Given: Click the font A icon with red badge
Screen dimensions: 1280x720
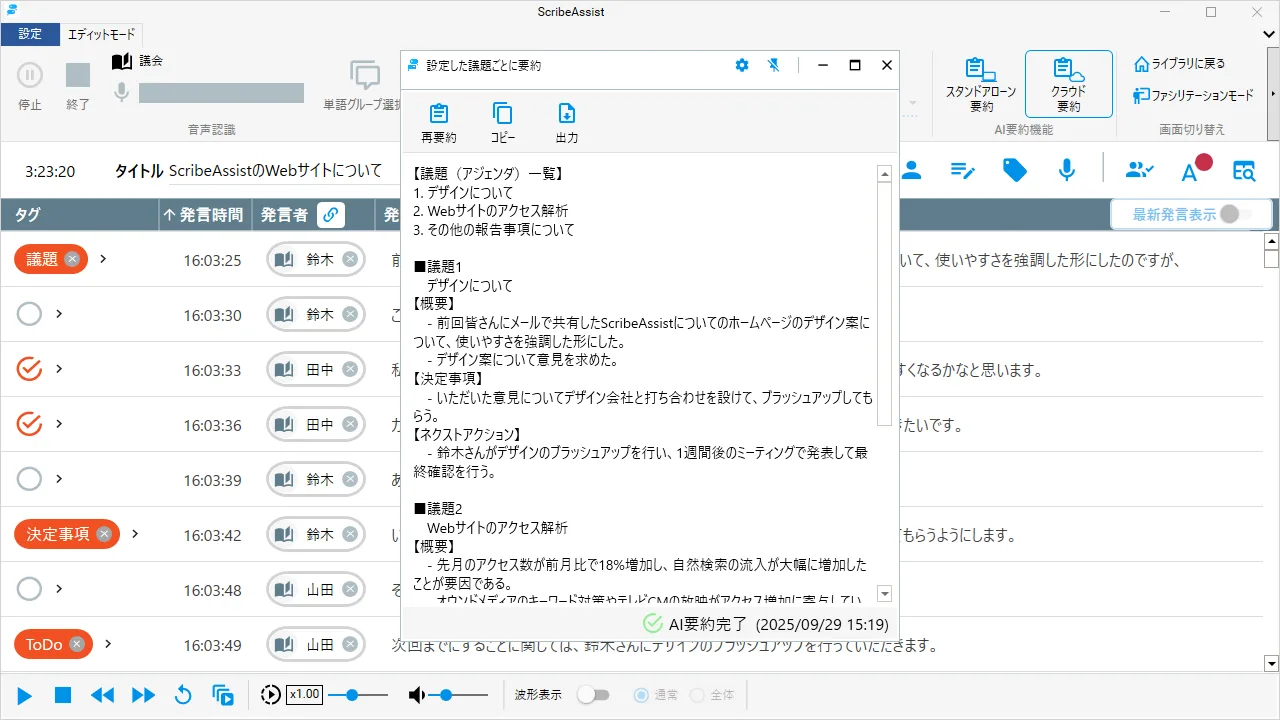Looking at the screenshot, I should (1195, 168).
